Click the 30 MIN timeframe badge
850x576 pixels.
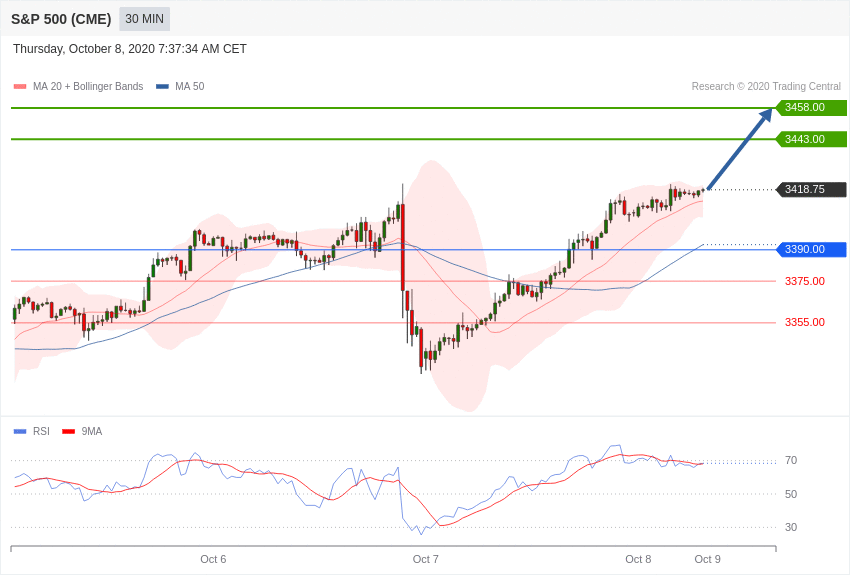click(x=144, y=19)
